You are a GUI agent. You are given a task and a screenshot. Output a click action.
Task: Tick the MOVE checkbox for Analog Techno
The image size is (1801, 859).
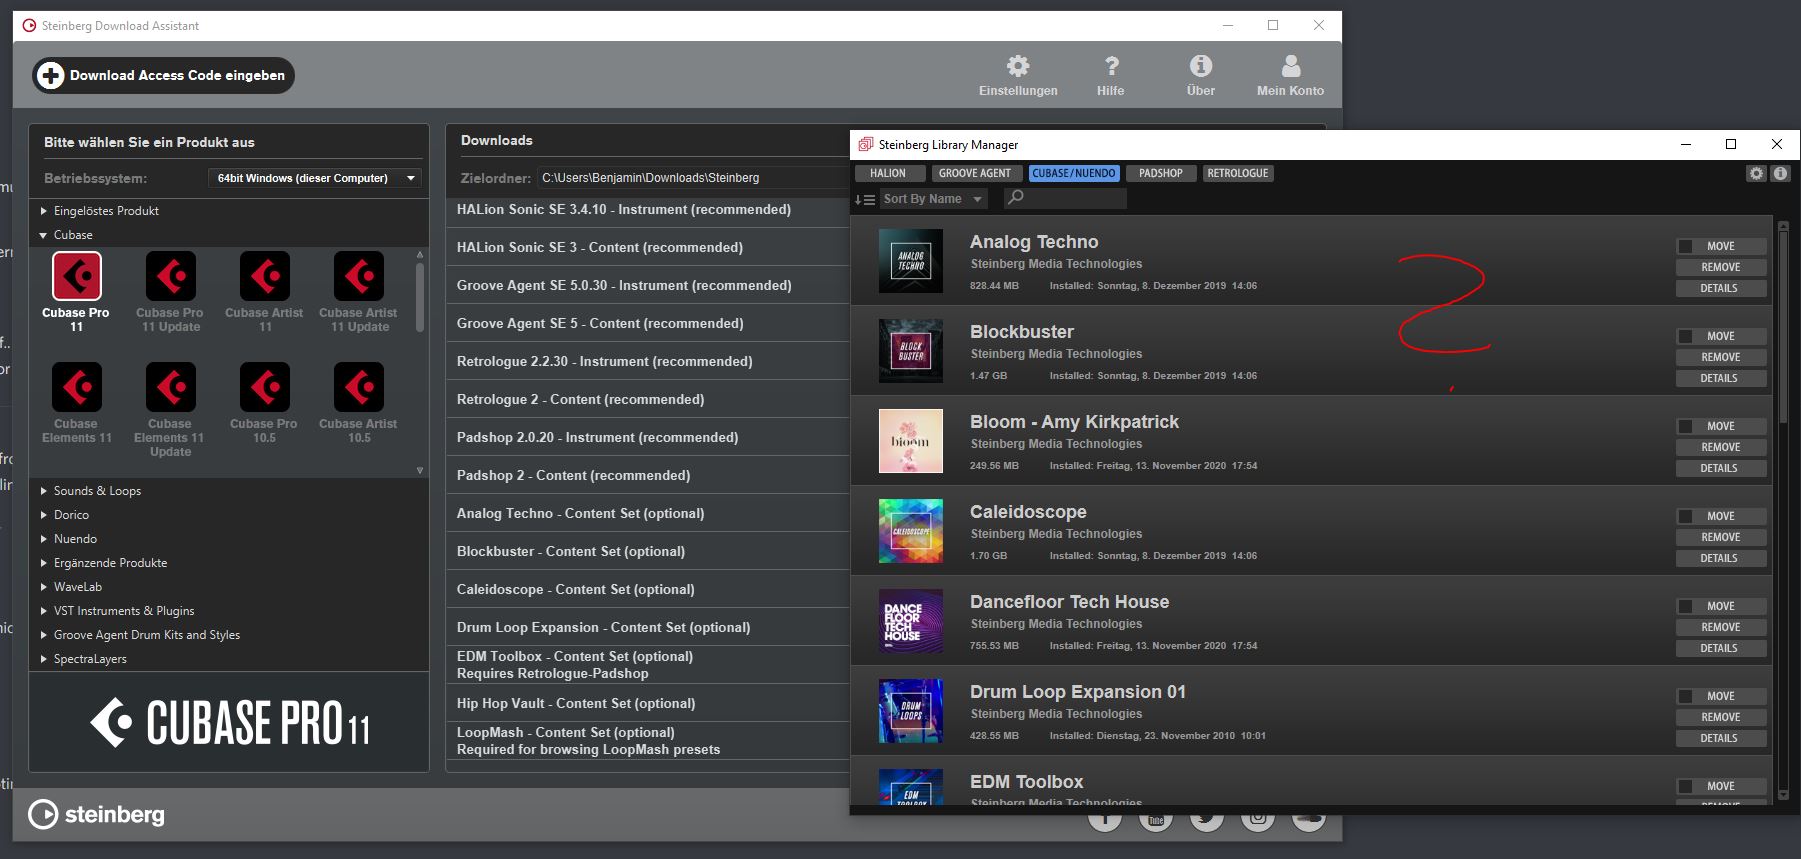coord(1685,246)
